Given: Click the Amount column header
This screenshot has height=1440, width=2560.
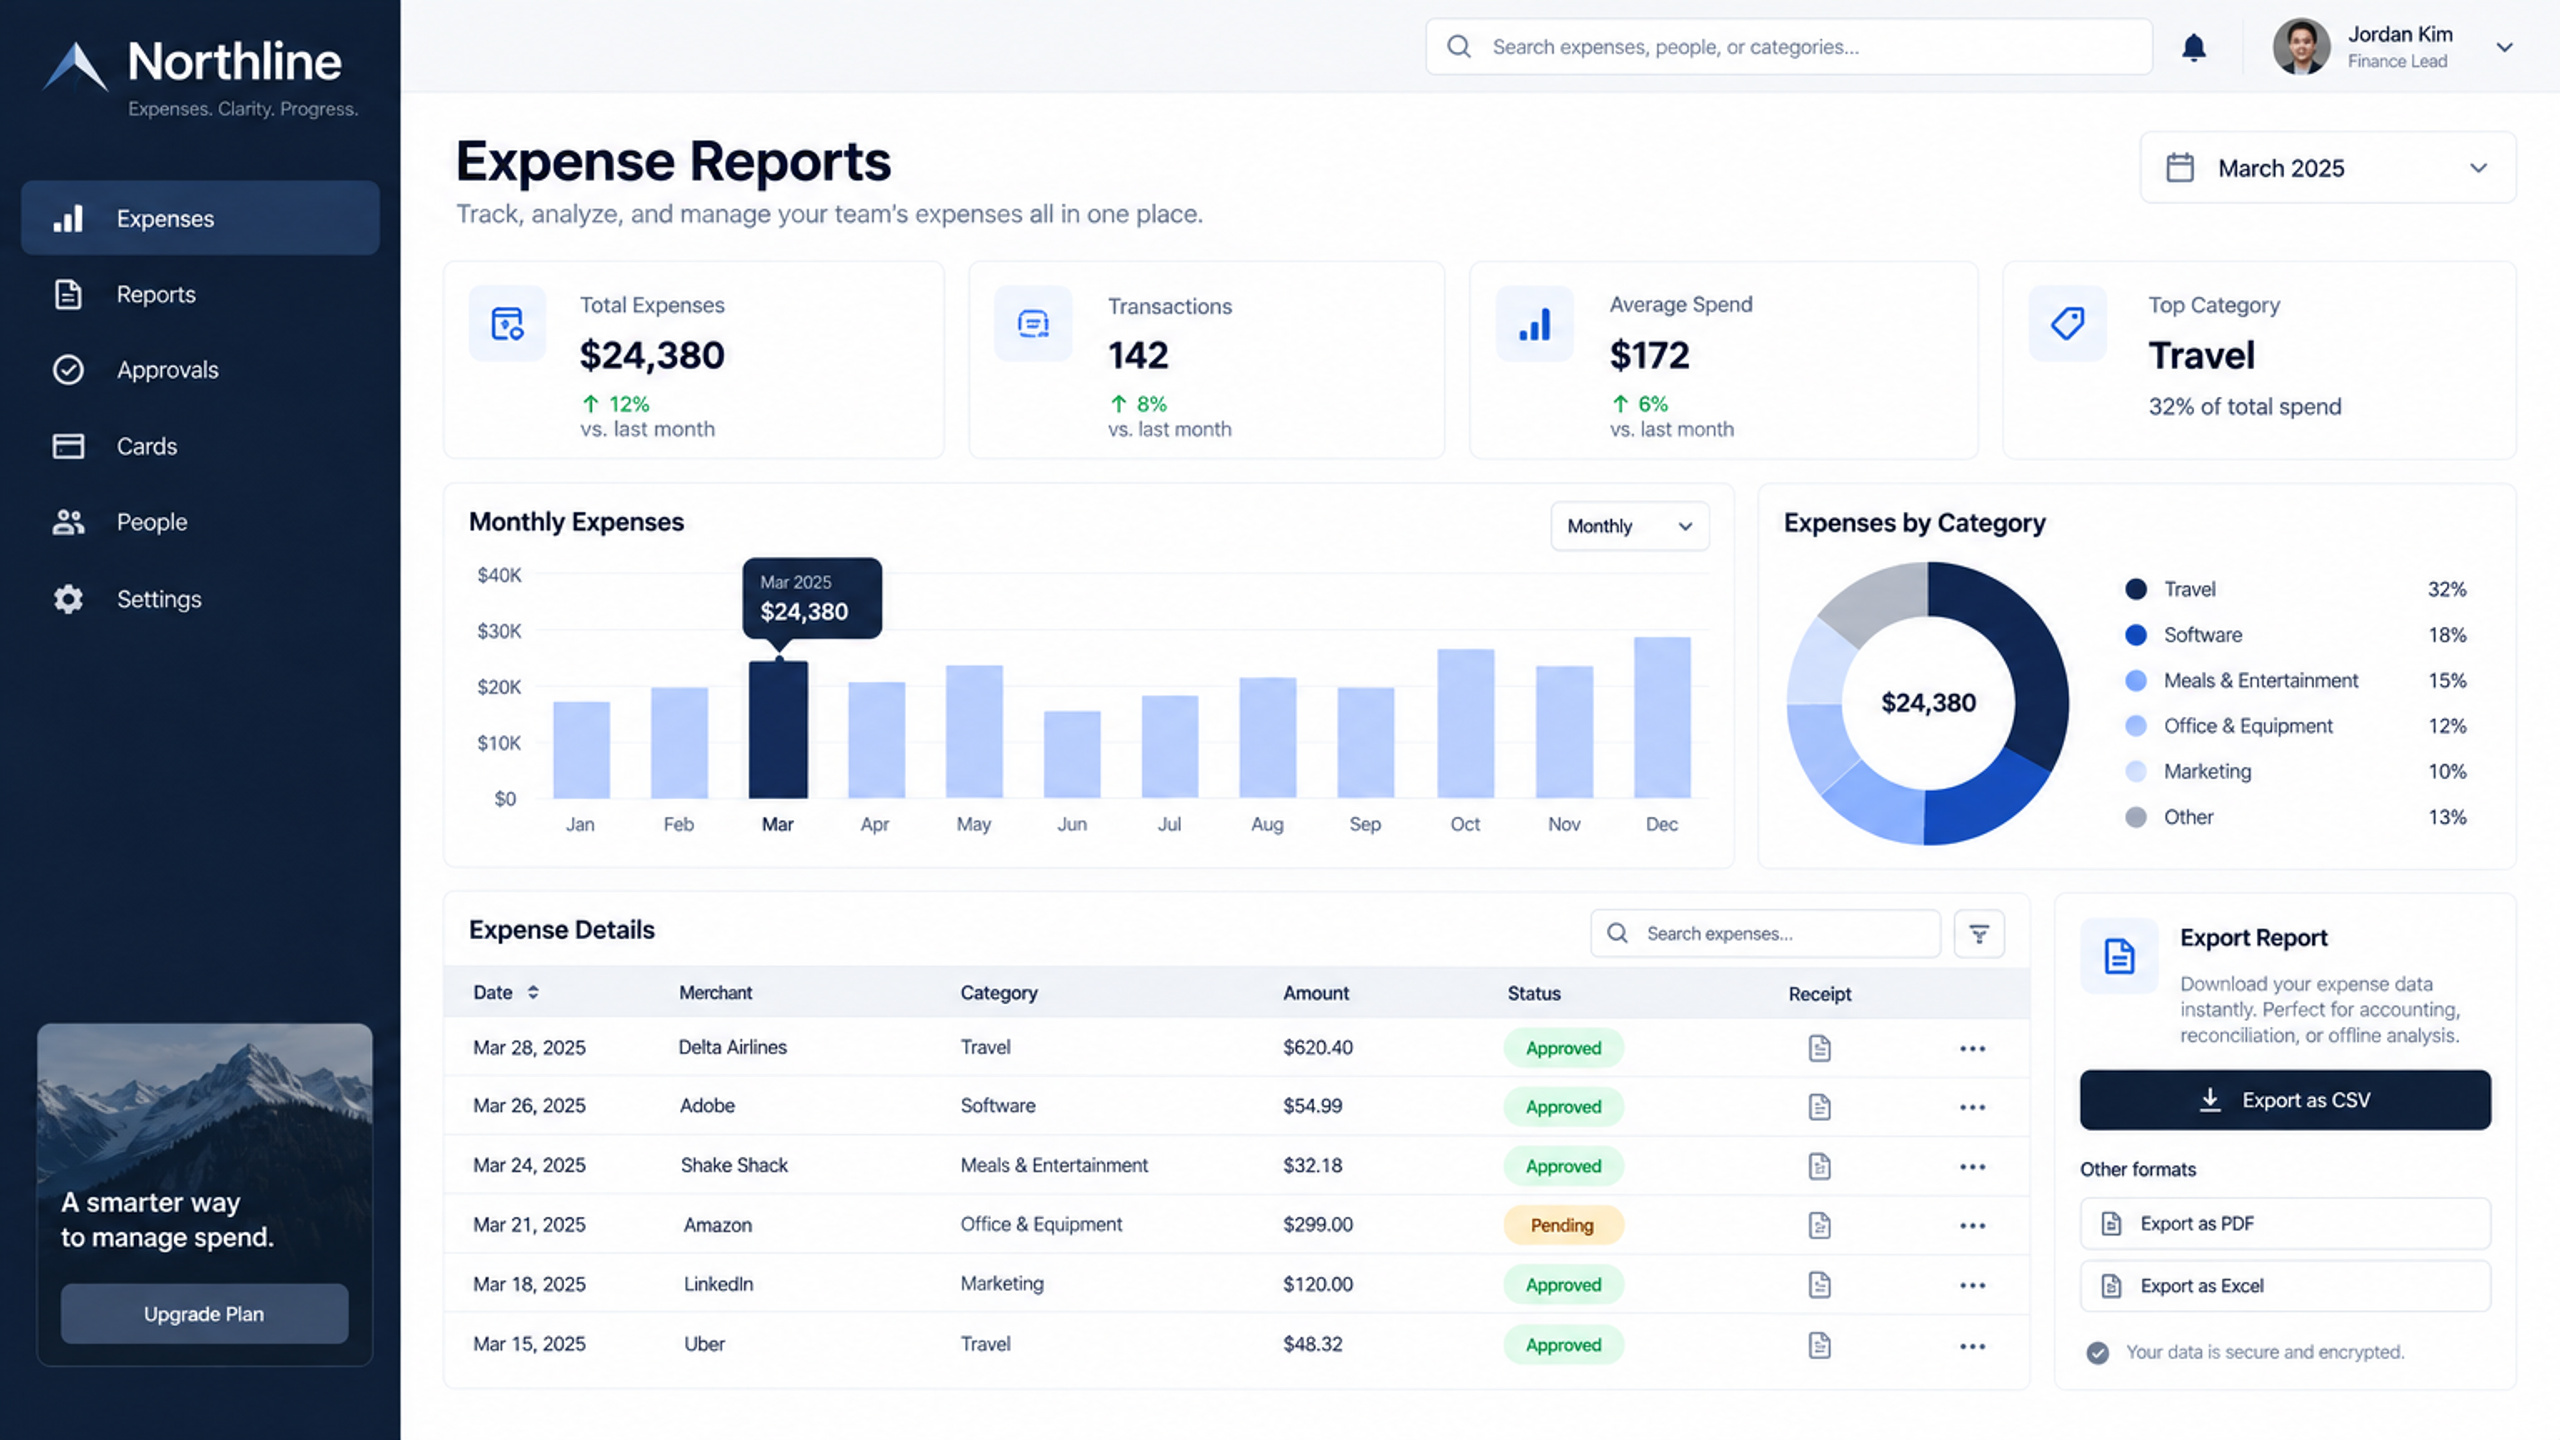Looking at the screenshot, I should (1316, 993).
